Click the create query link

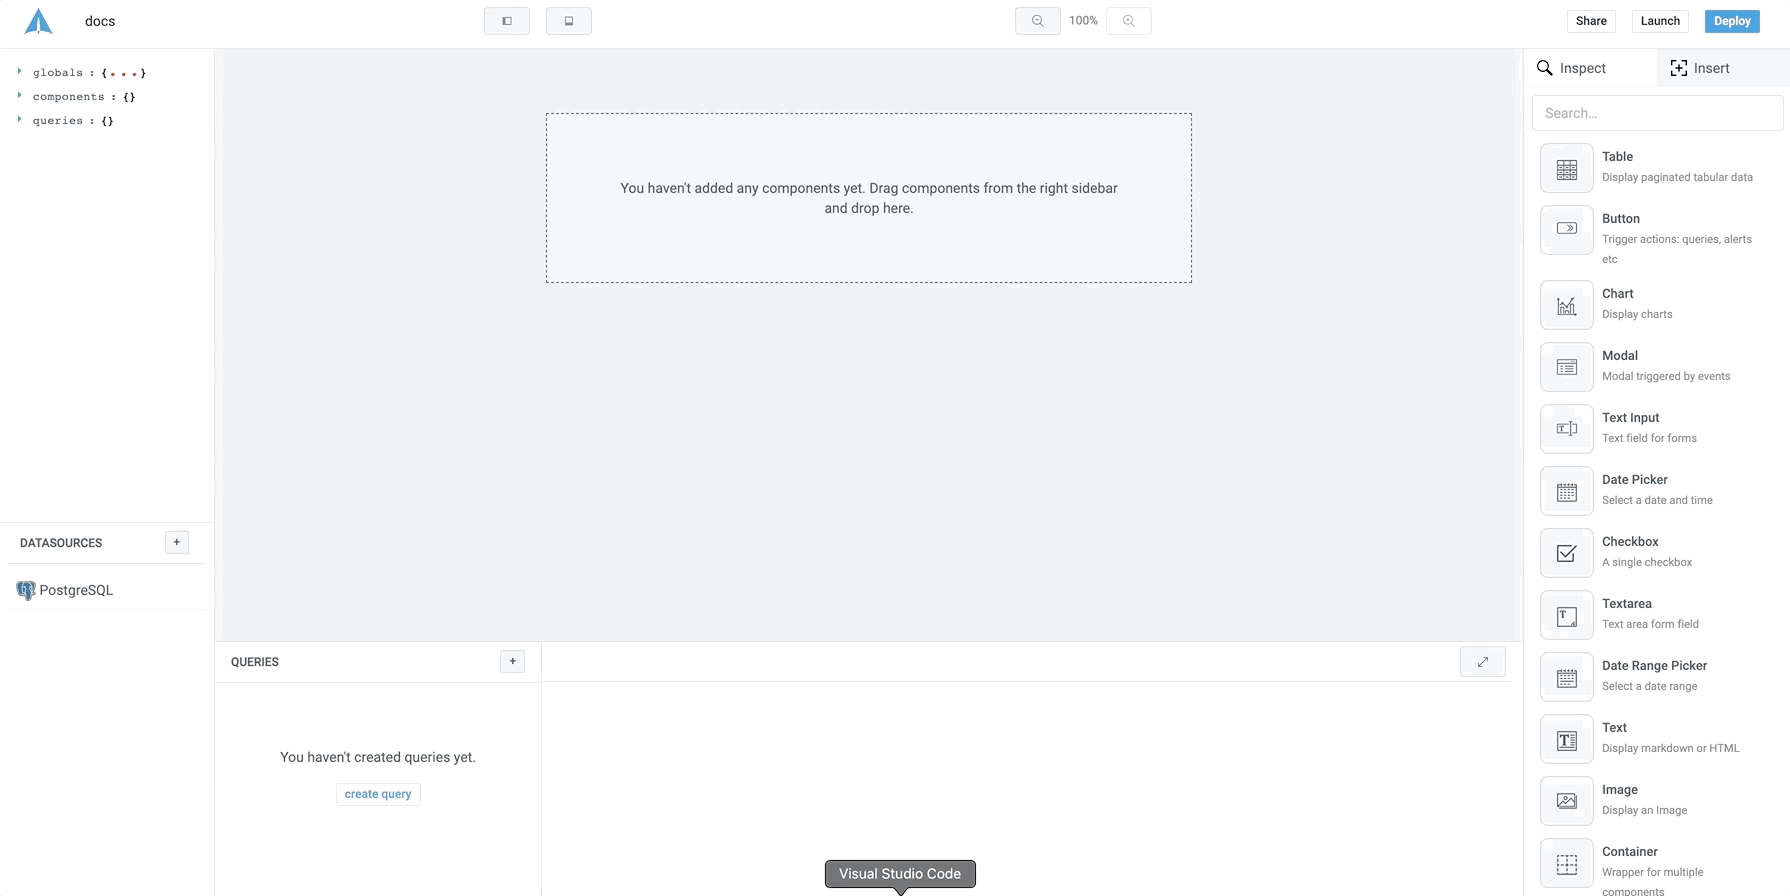click(378, 794)
